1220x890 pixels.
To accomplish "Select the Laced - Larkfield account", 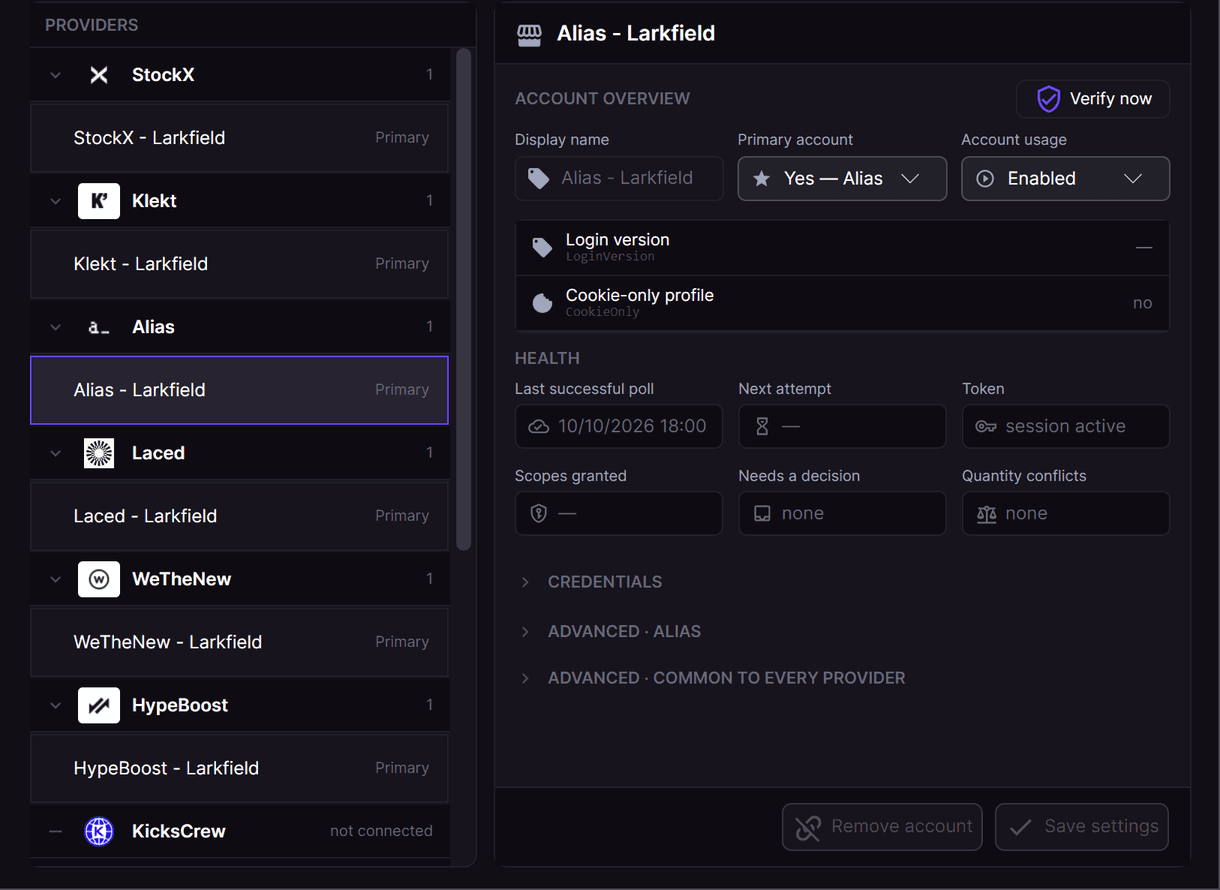I will pos(240,516).
